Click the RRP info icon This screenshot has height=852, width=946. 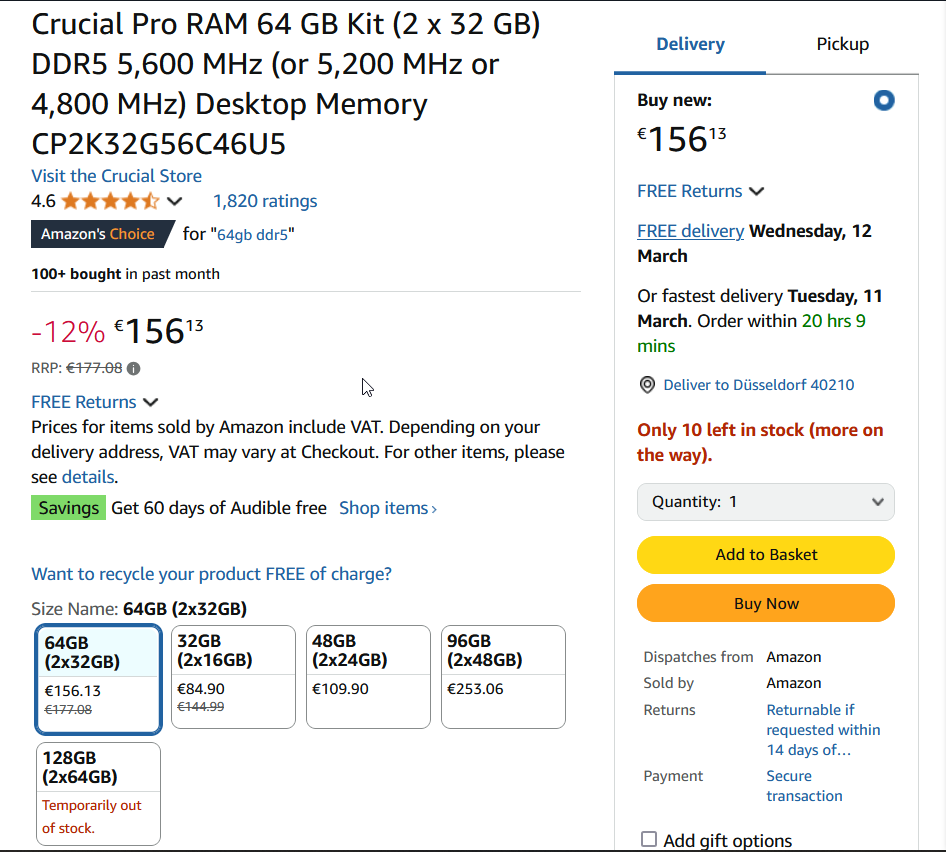(x=134, y=368)
